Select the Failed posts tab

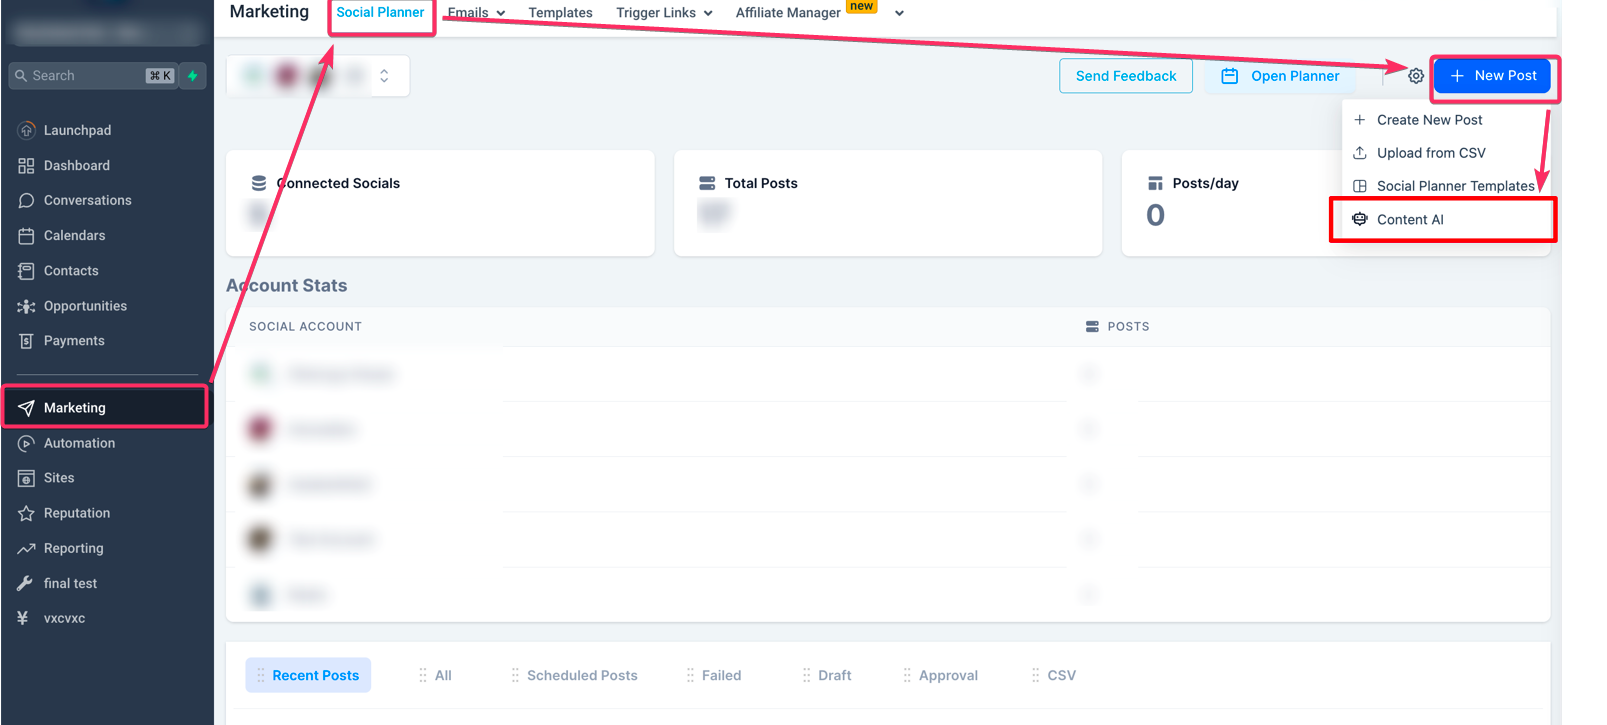point(713,675)
